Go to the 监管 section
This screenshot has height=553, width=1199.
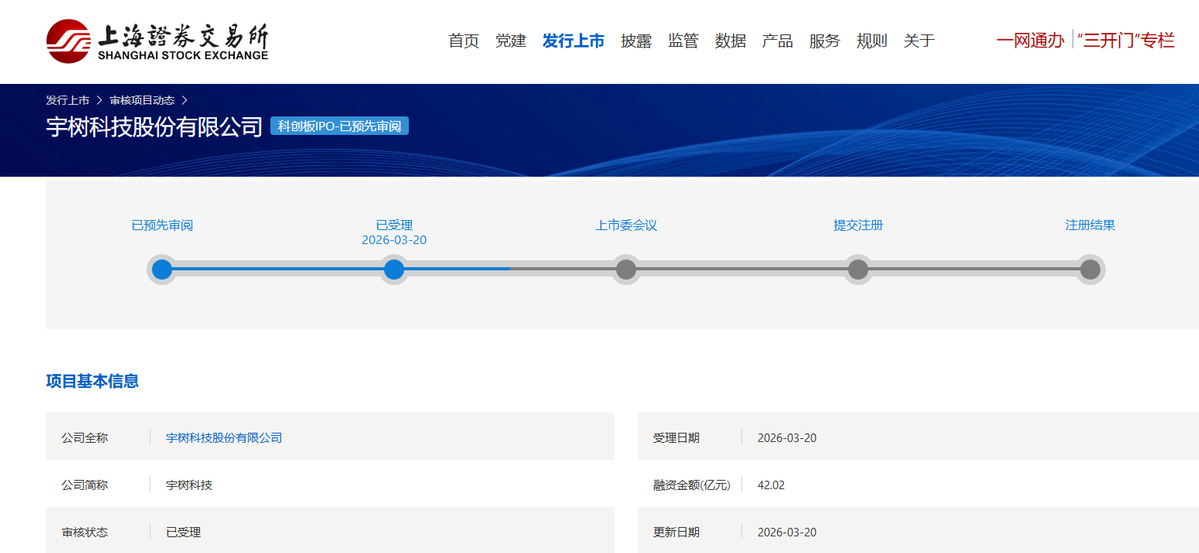point(683,41)
